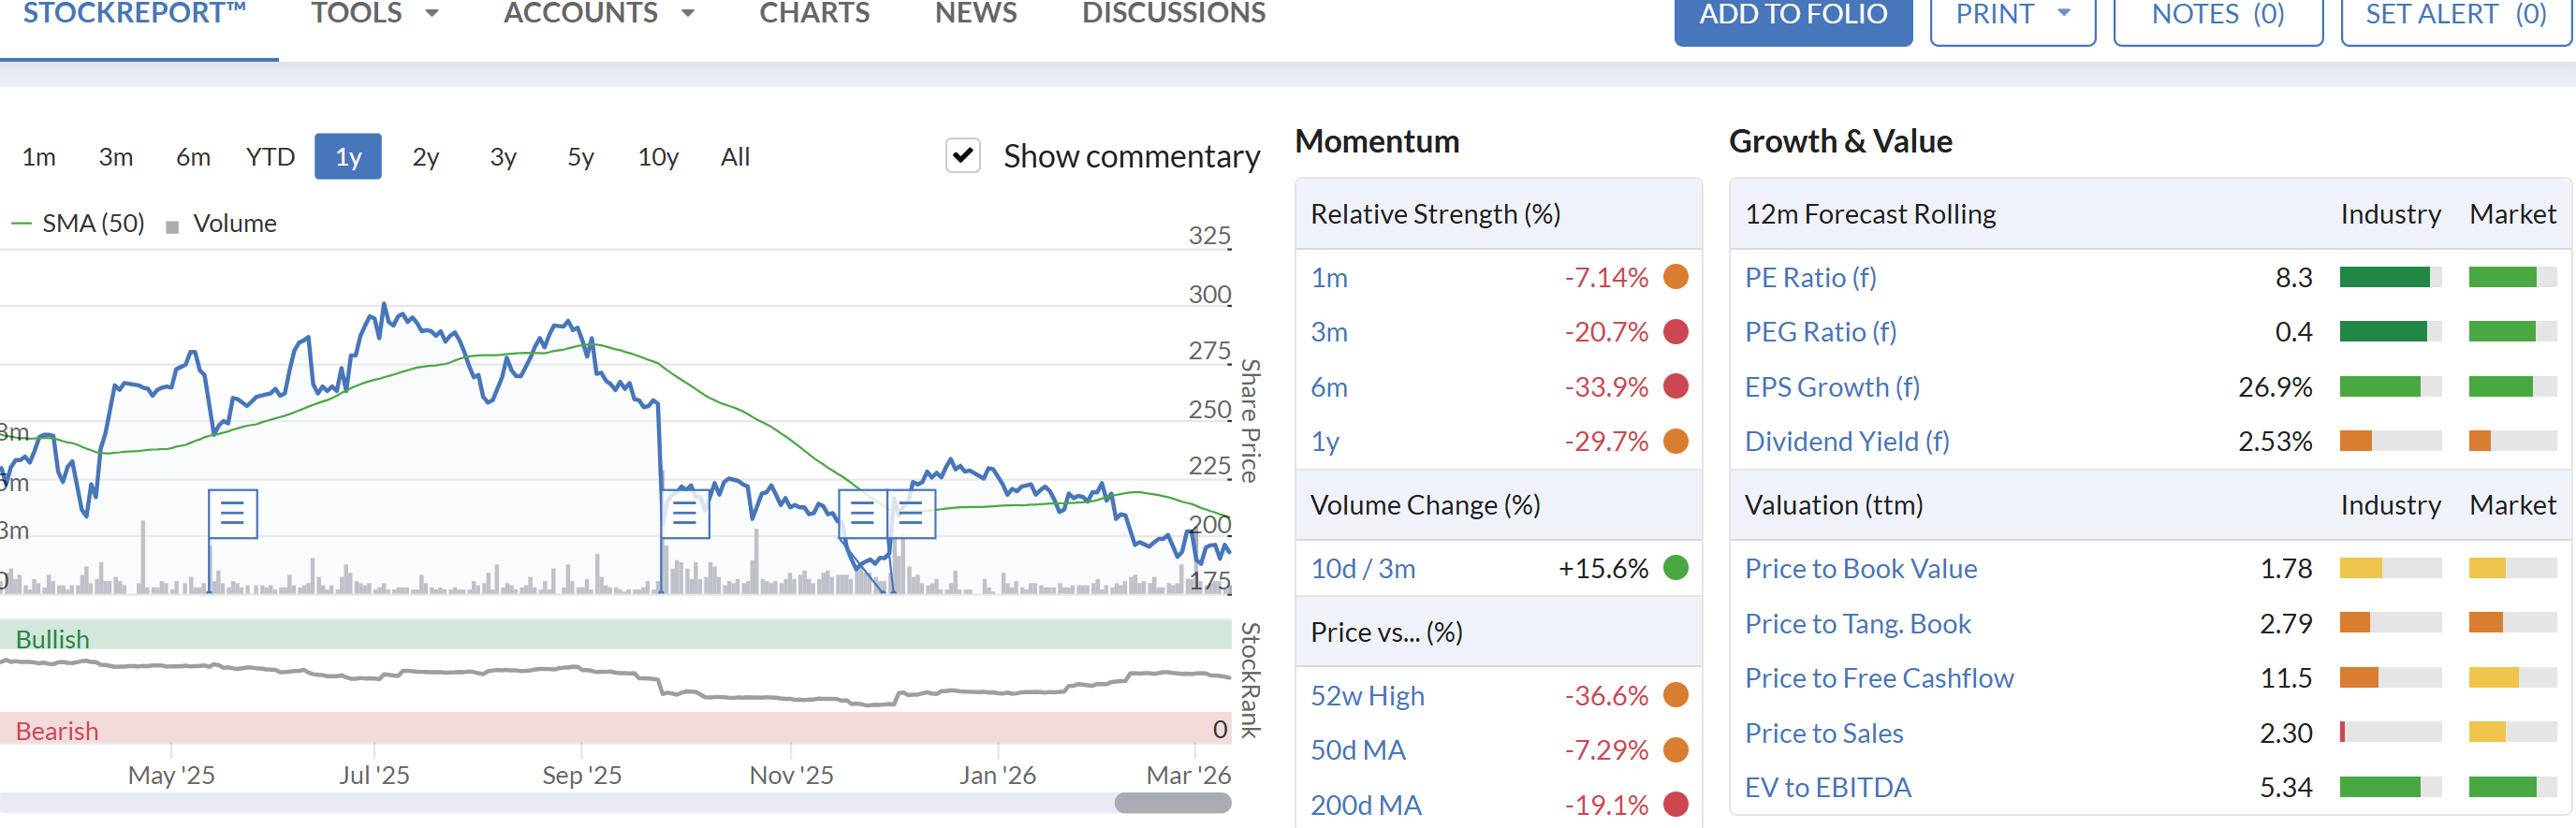The width and height of the screenshot is (2576, 828).
Task: Open the DISCUSSIONS tab
Action: pyautogui.click(x=1174, y=14)
